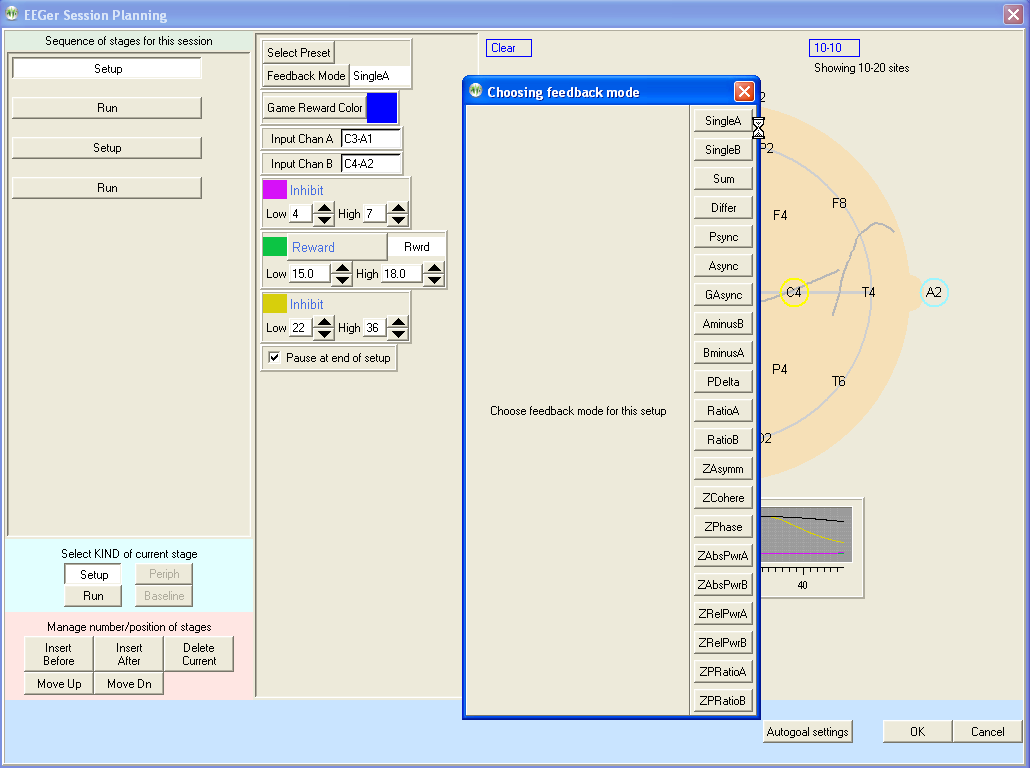Increase the yellow Inhibit High value
Image resolution: width=1030 pixels, height=768 pixels.
tap(398, 322)
